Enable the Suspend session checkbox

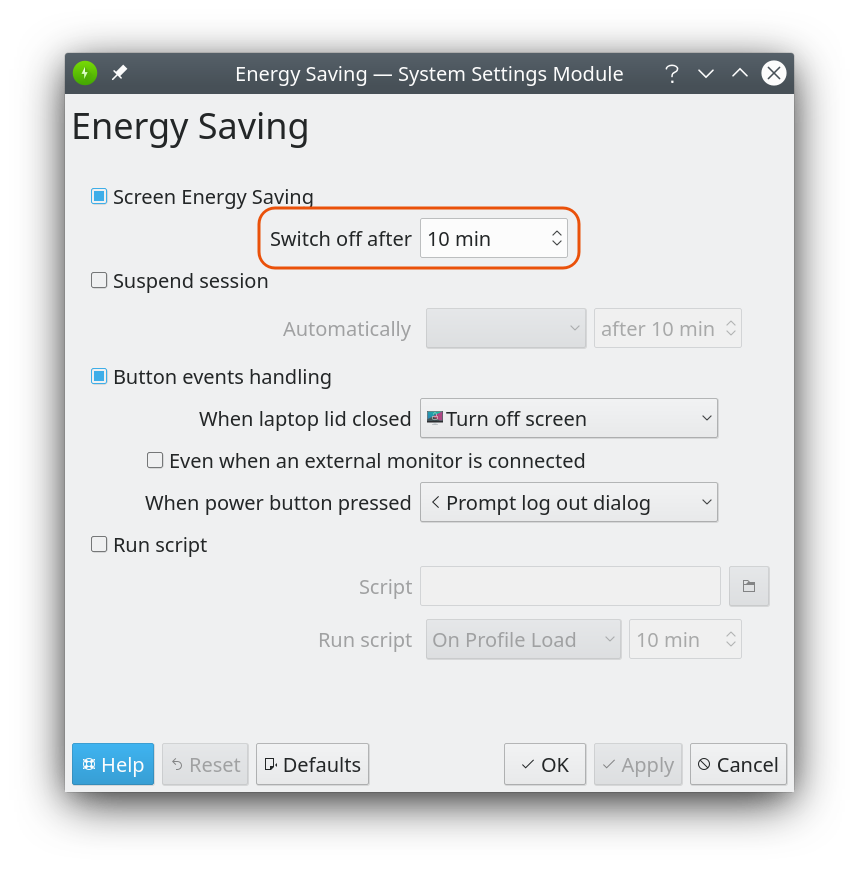tap(99, 281)
